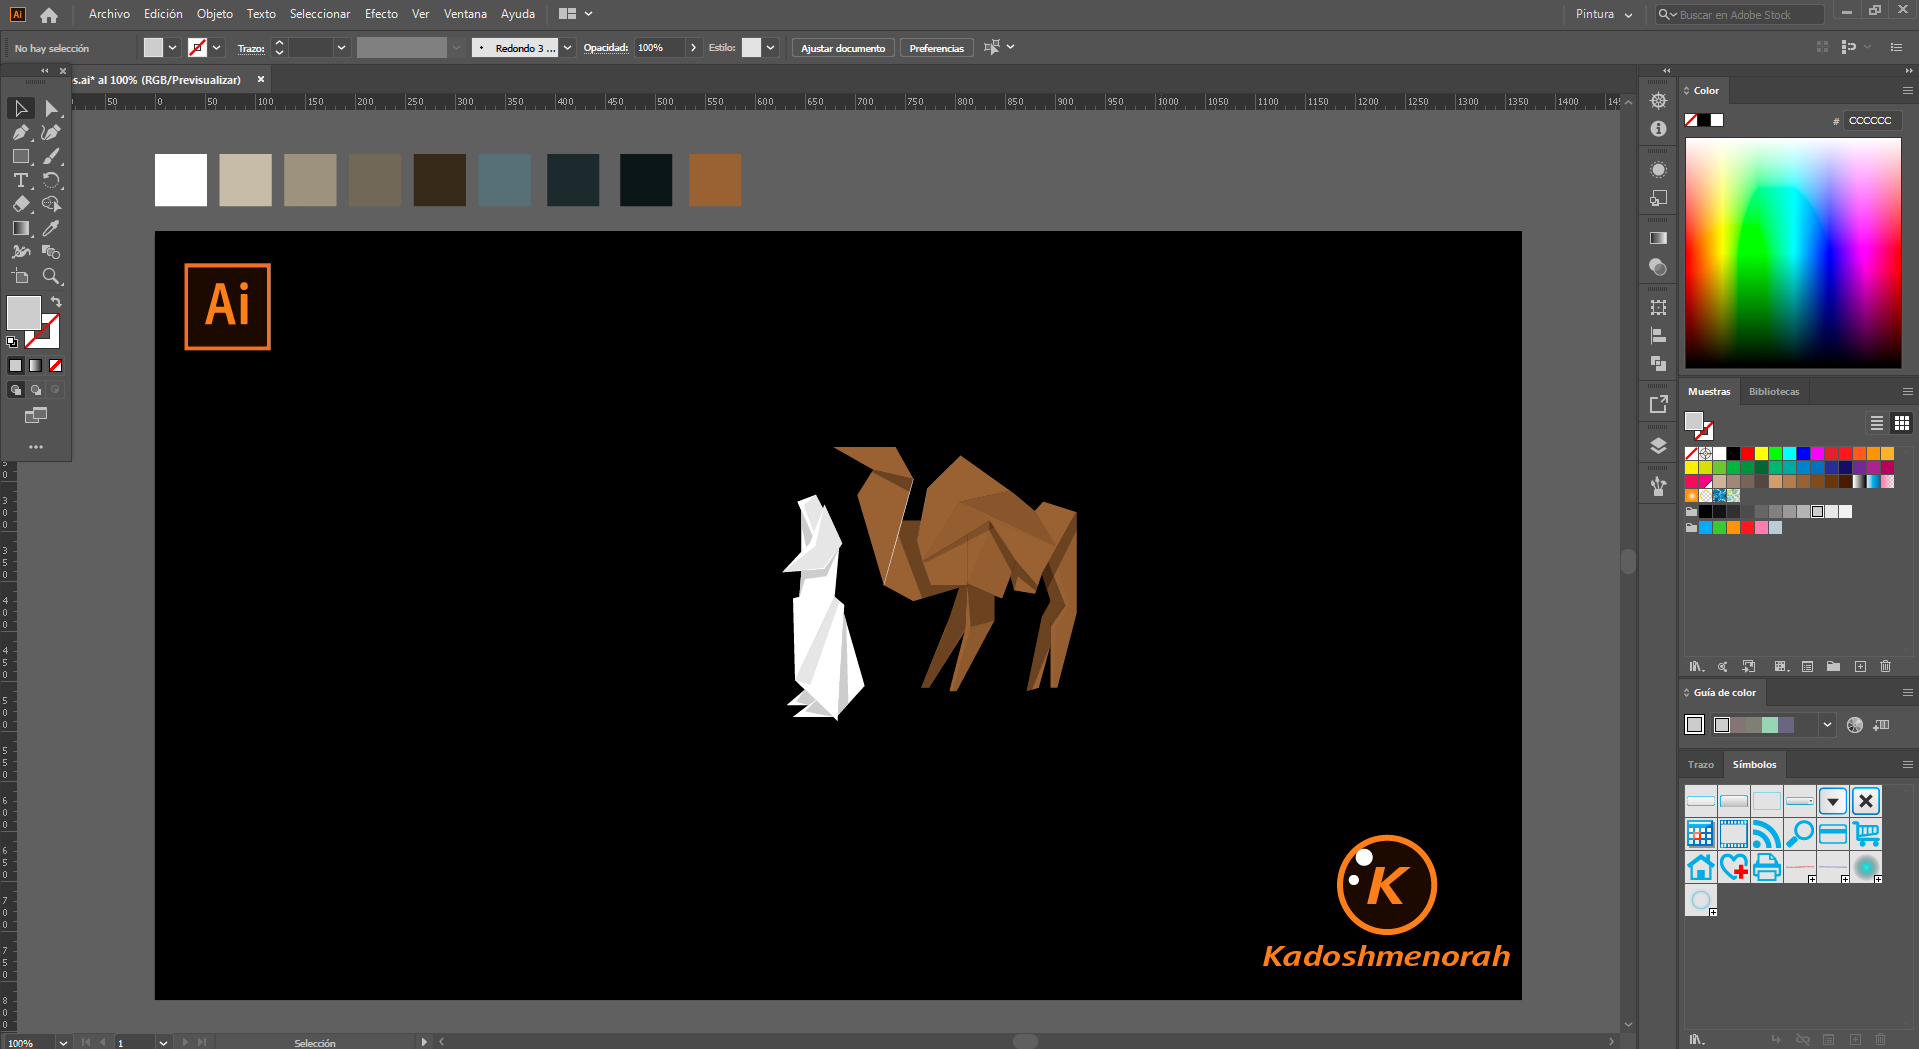Open the Align panel icon
This screenshot has width=1919, height=1049.
[1658, 336]
